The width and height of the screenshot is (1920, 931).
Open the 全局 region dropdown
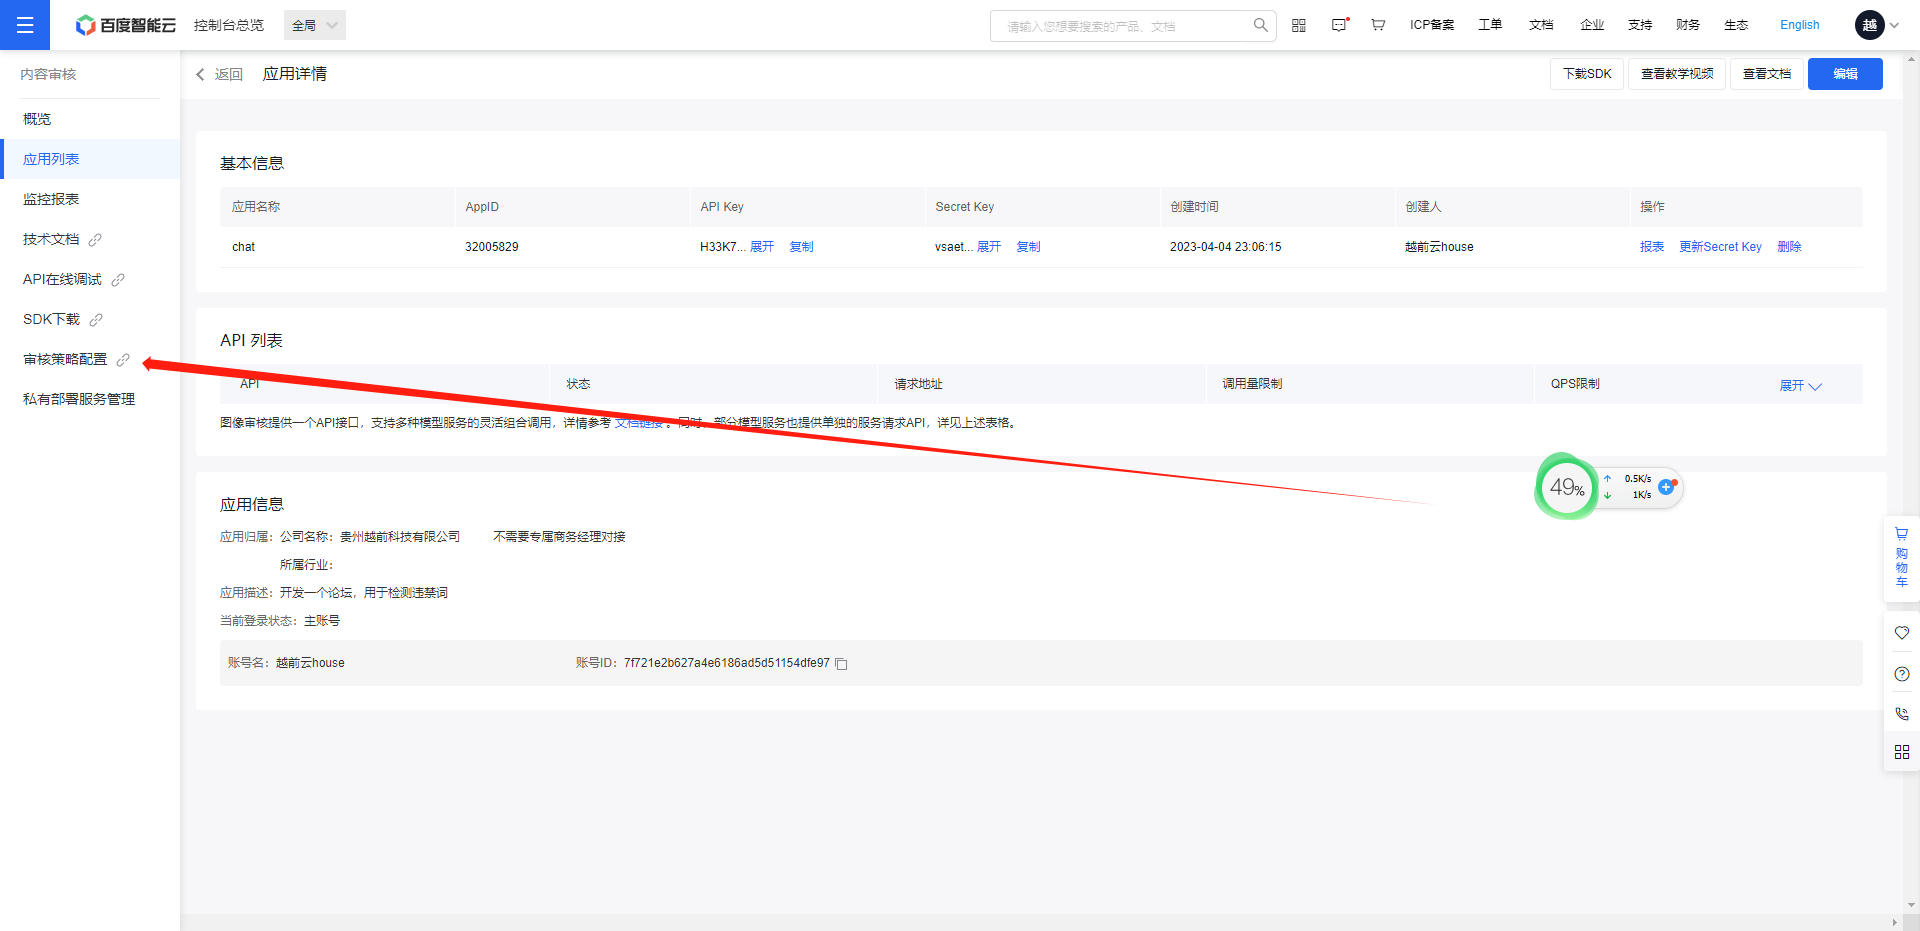click(x=315, y=25)
